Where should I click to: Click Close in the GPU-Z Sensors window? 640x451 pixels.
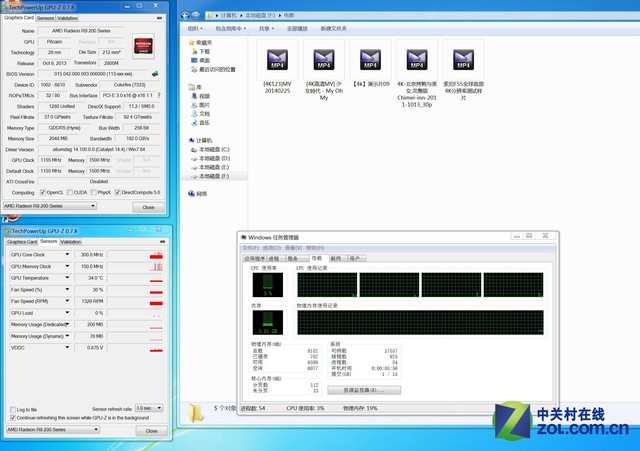click(150, 430)
